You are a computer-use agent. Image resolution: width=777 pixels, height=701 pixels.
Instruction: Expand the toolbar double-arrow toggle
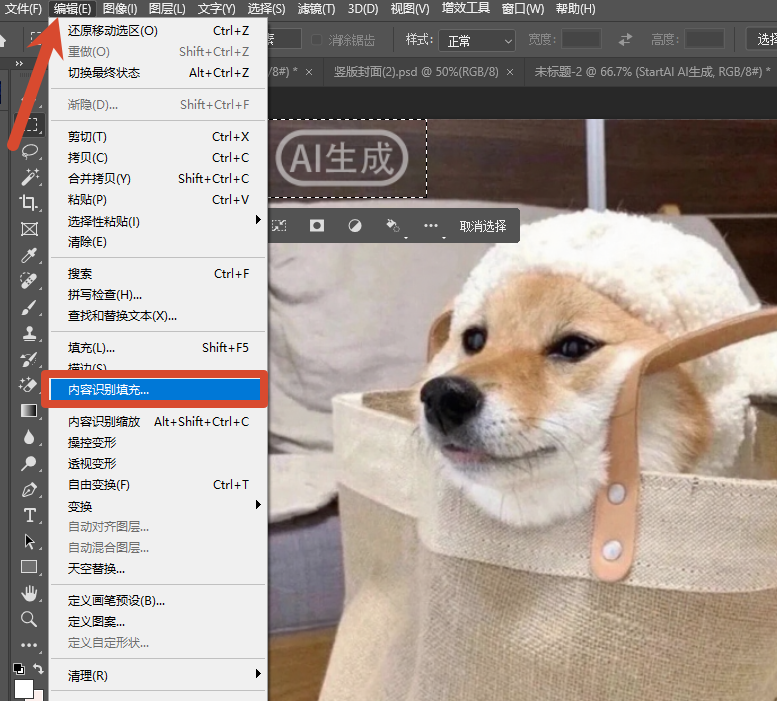[19, 63]
